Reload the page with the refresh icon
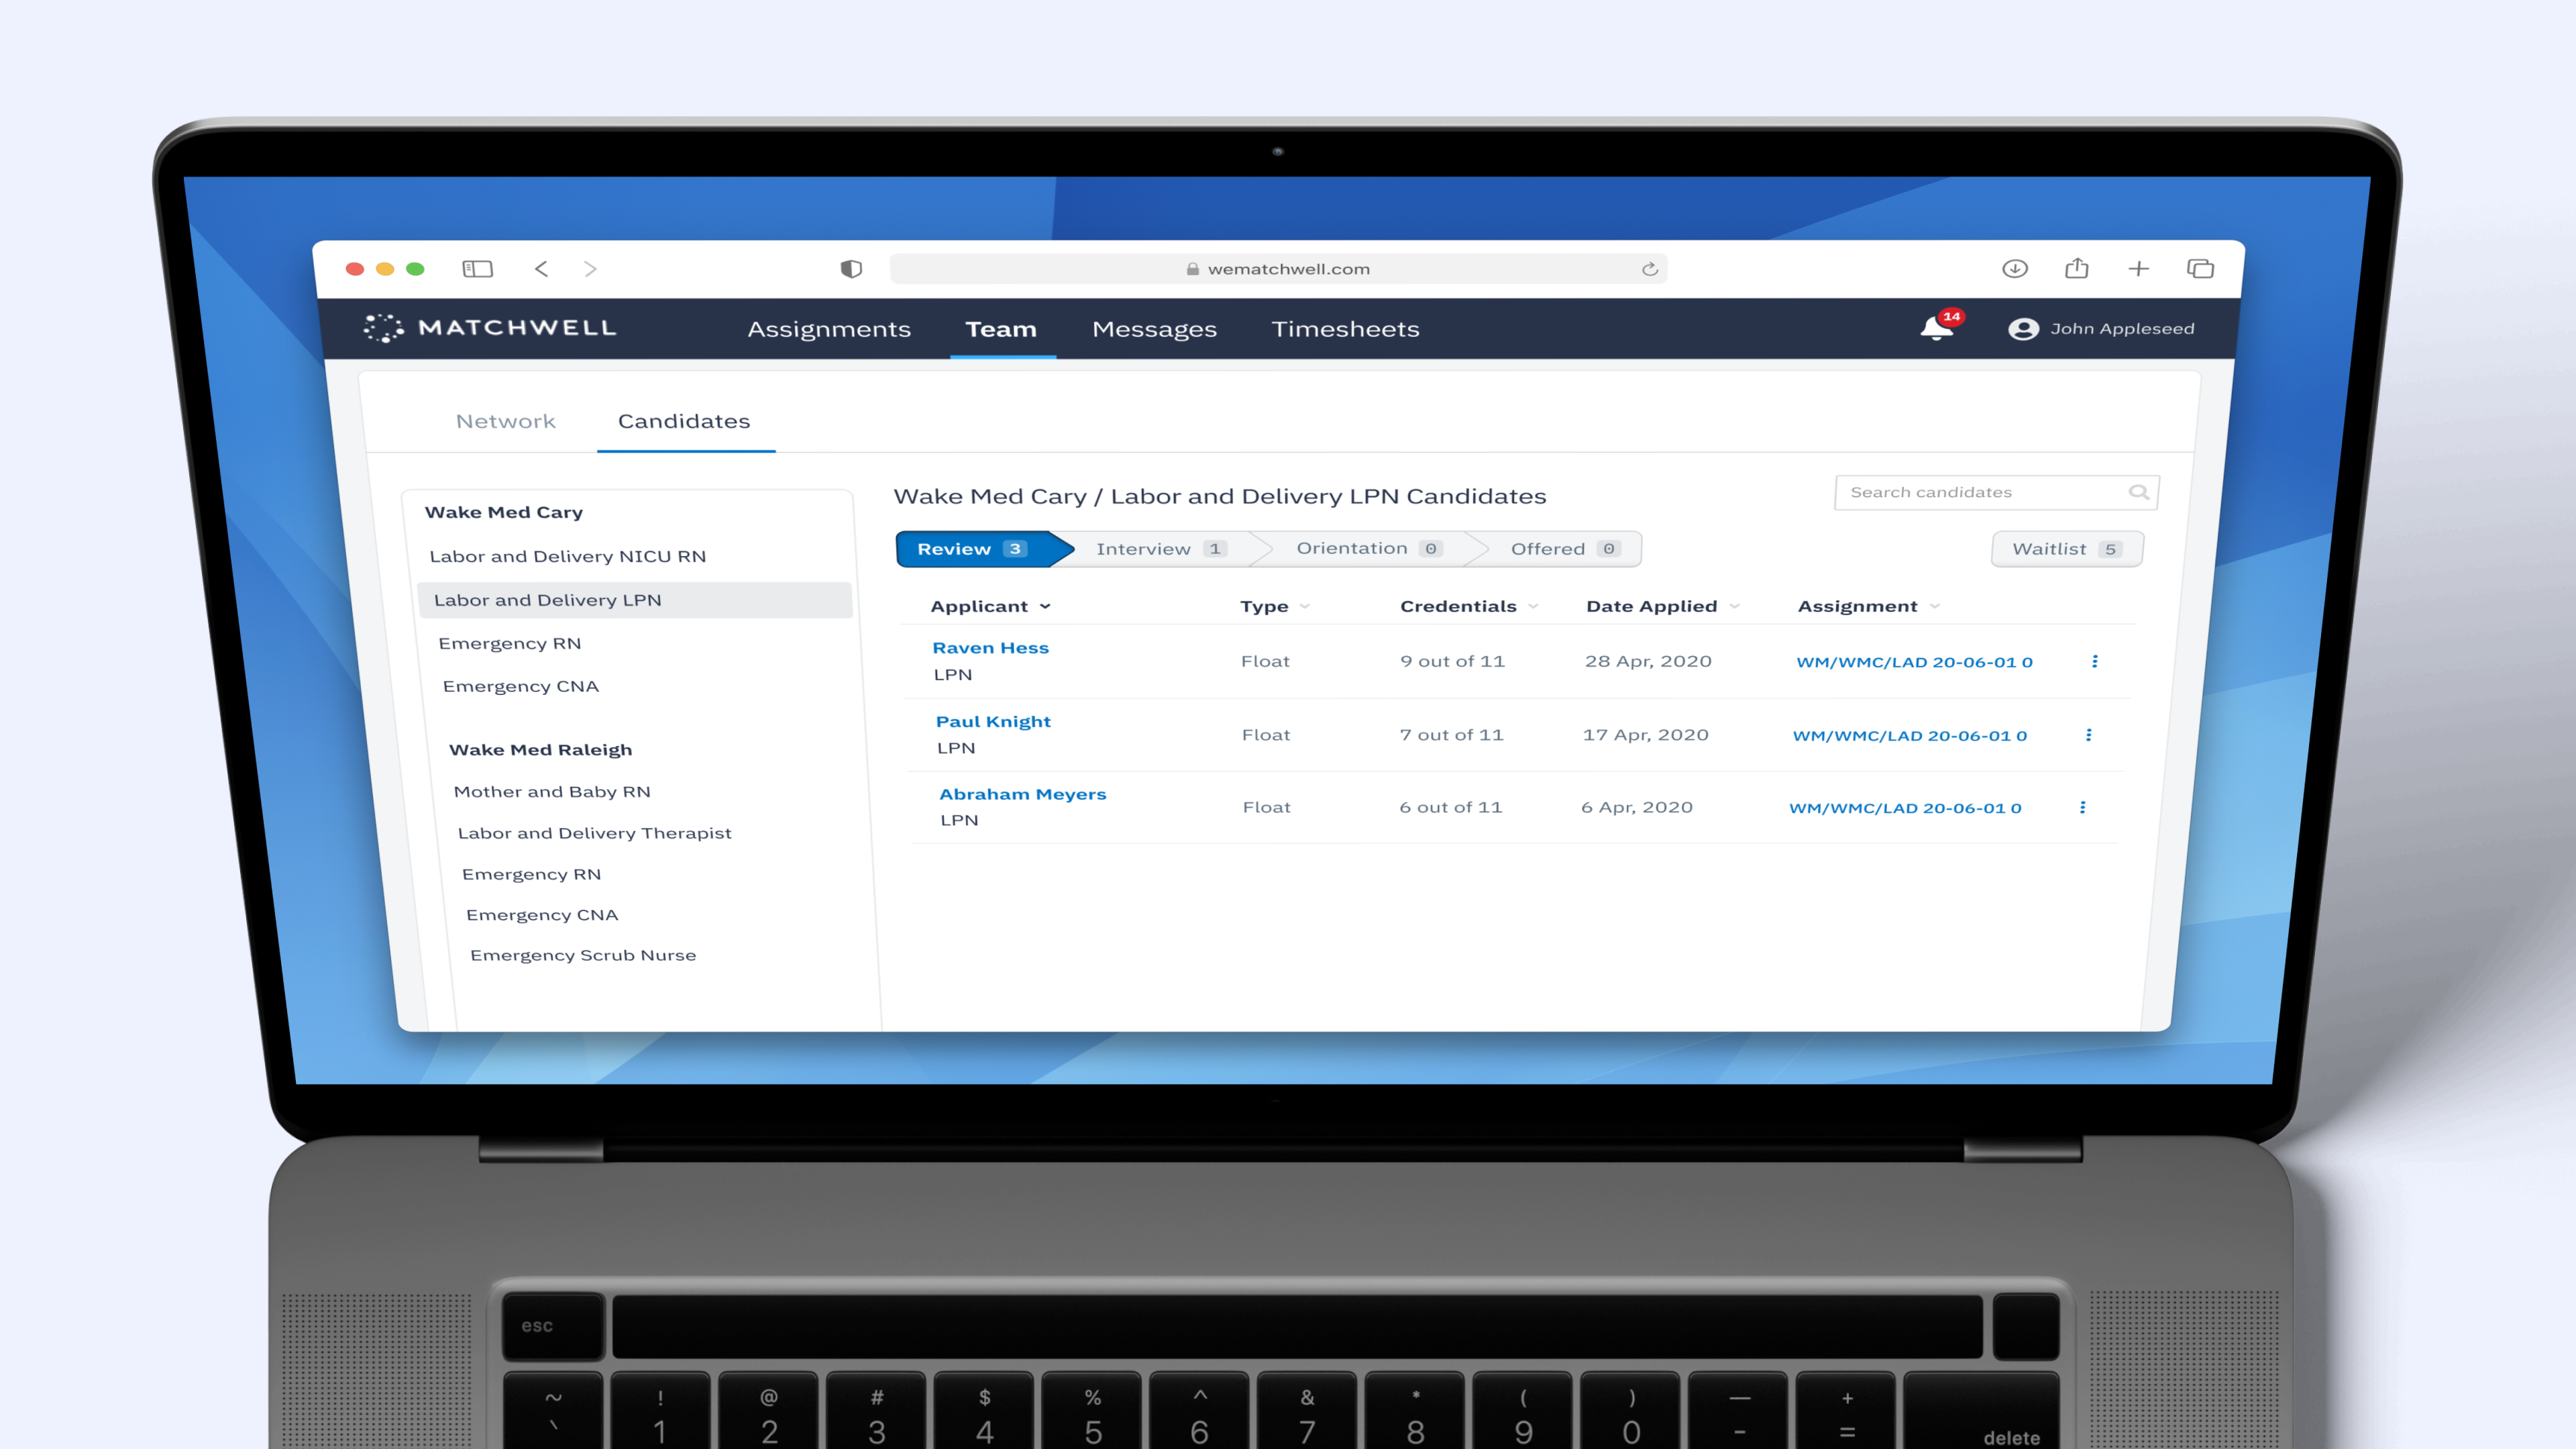 [1649, 269]
